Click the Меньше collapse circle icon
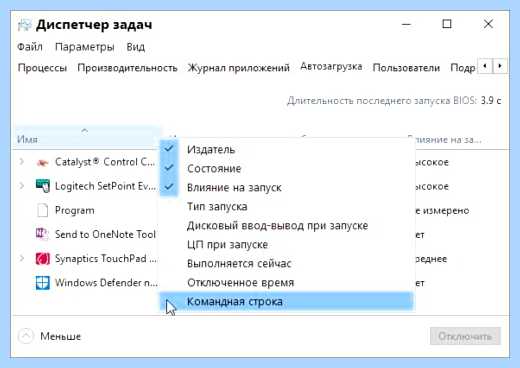The image size is (520, 368). click(x=26, y=336)
